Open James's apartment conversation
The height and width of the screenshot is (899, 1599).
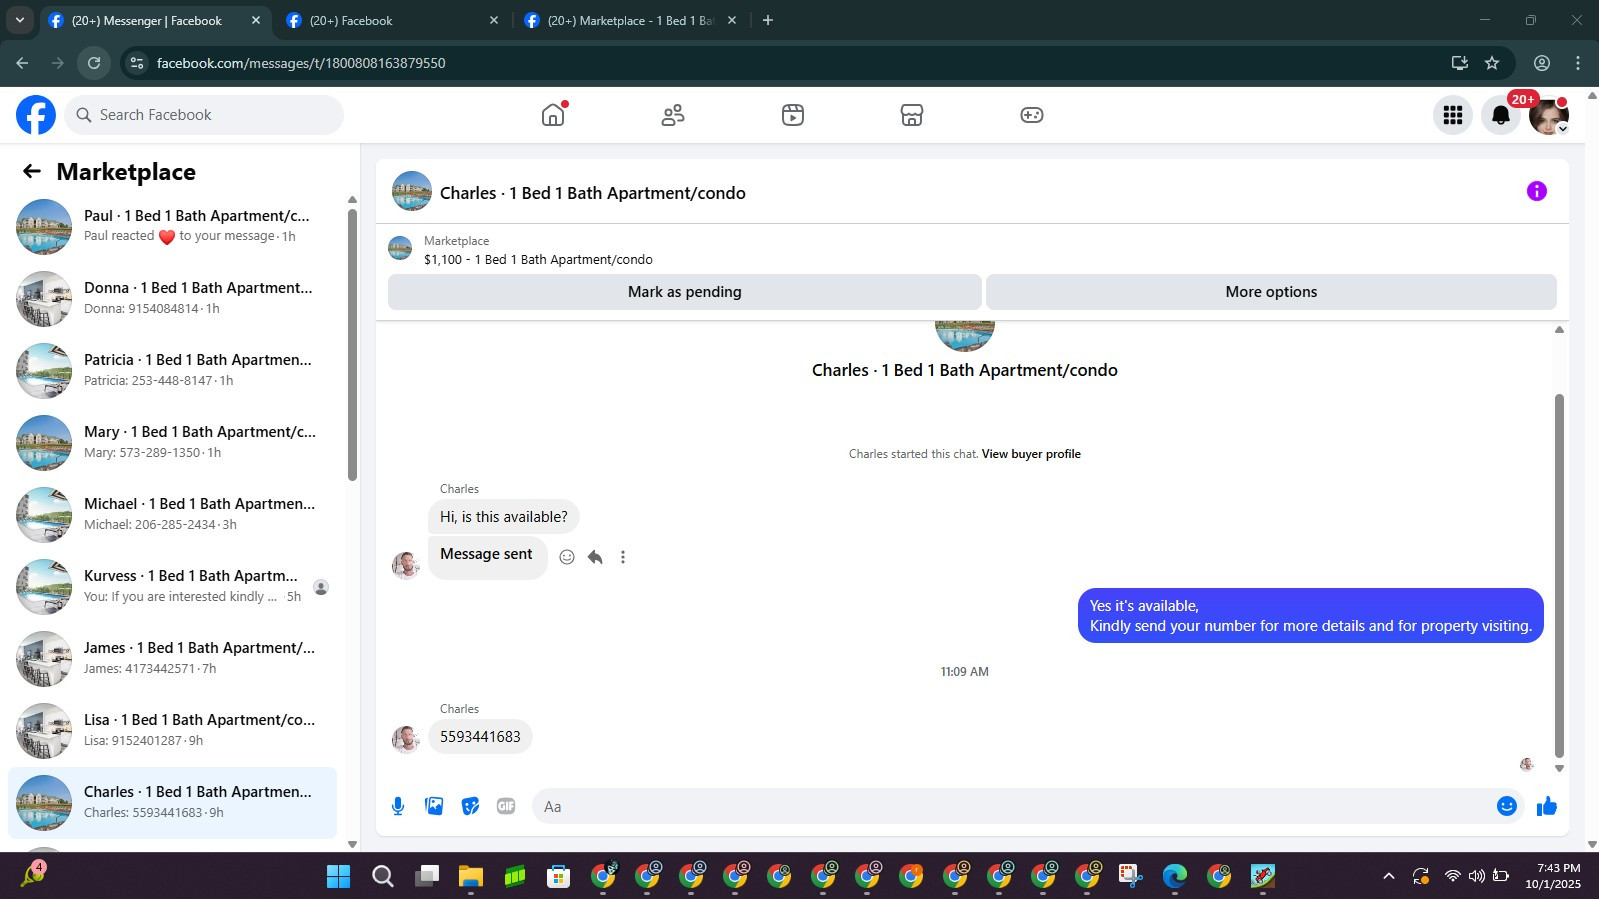[x=172, y=659]
